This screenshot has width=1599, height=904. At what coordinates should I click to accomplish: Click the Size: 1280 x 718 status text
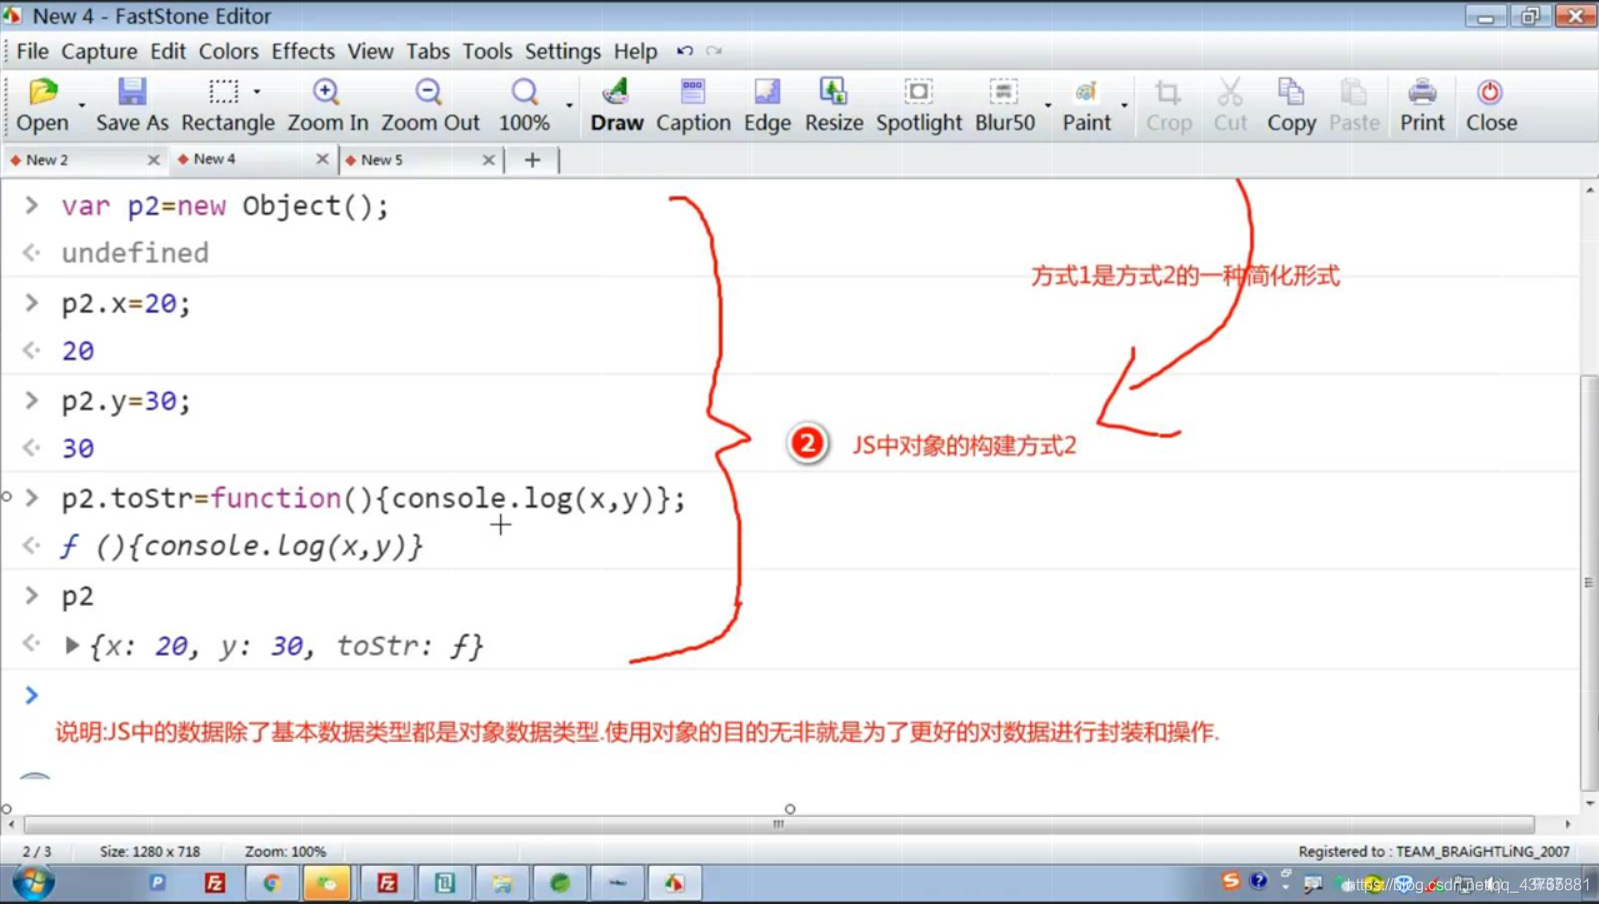coord(150,852)
